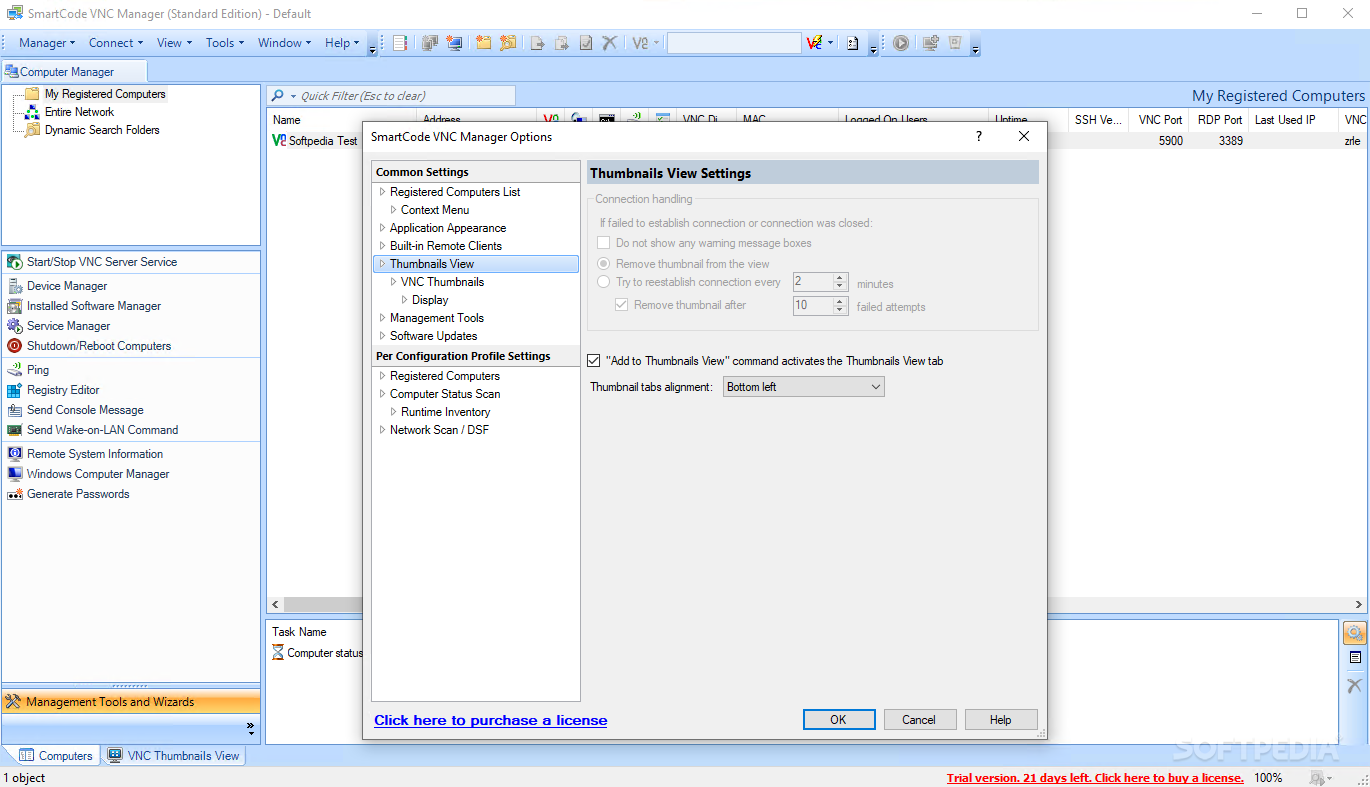Open Thumbnail tabs alignment dropdown
Viewport: 1370px width, 787px height.
(804, 387)
